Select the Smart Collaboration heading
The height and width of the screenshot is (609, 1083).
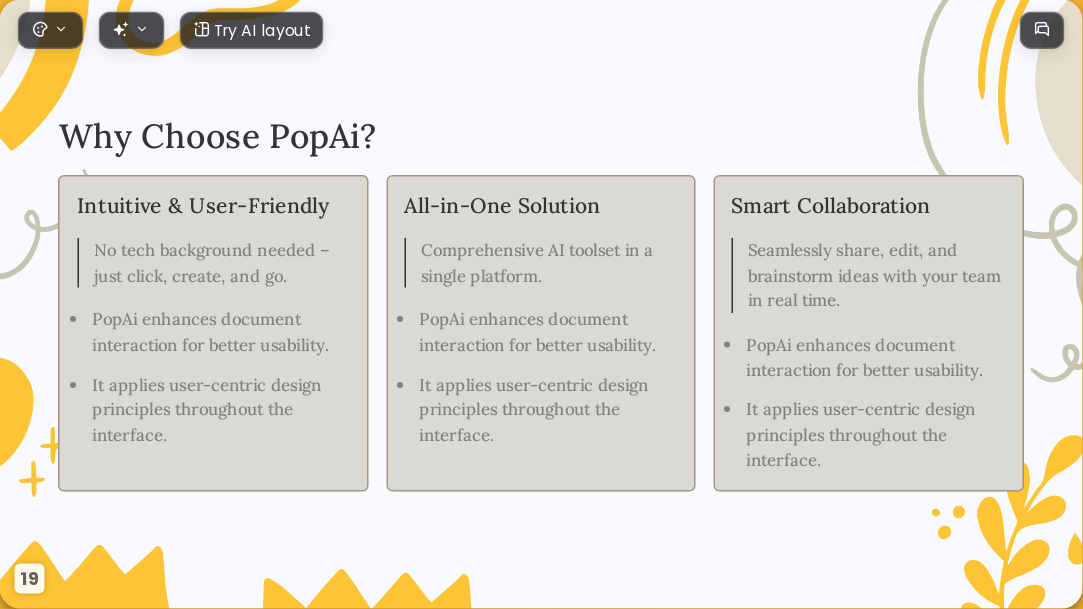tap(830, 206)
